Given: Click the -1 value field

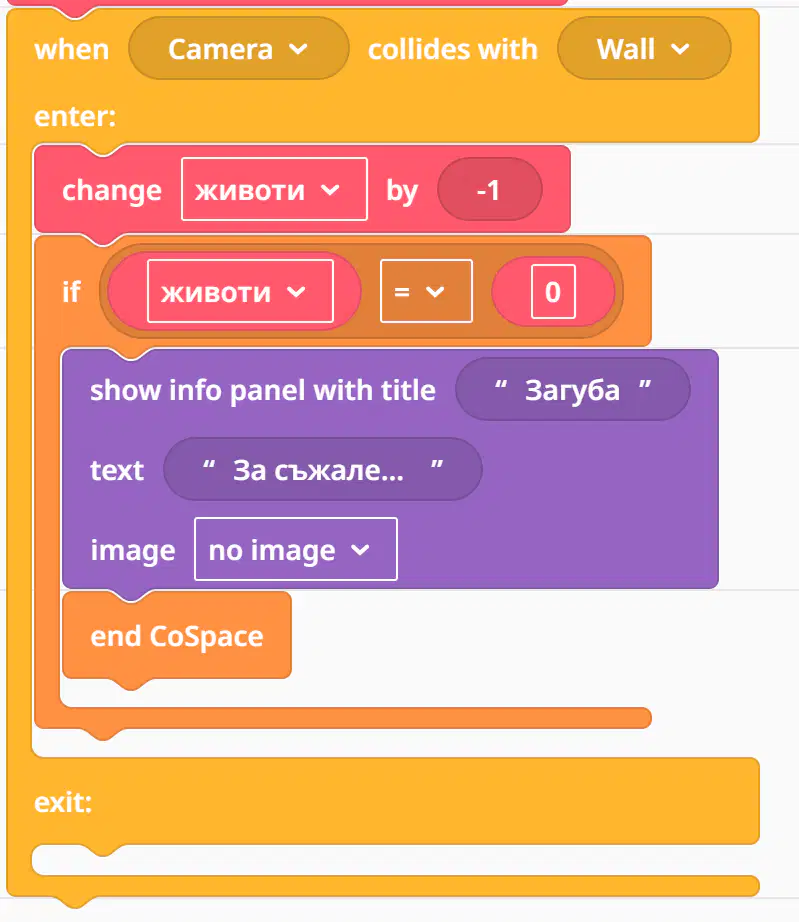Looking at the screenshot, I should click(490, 189).
